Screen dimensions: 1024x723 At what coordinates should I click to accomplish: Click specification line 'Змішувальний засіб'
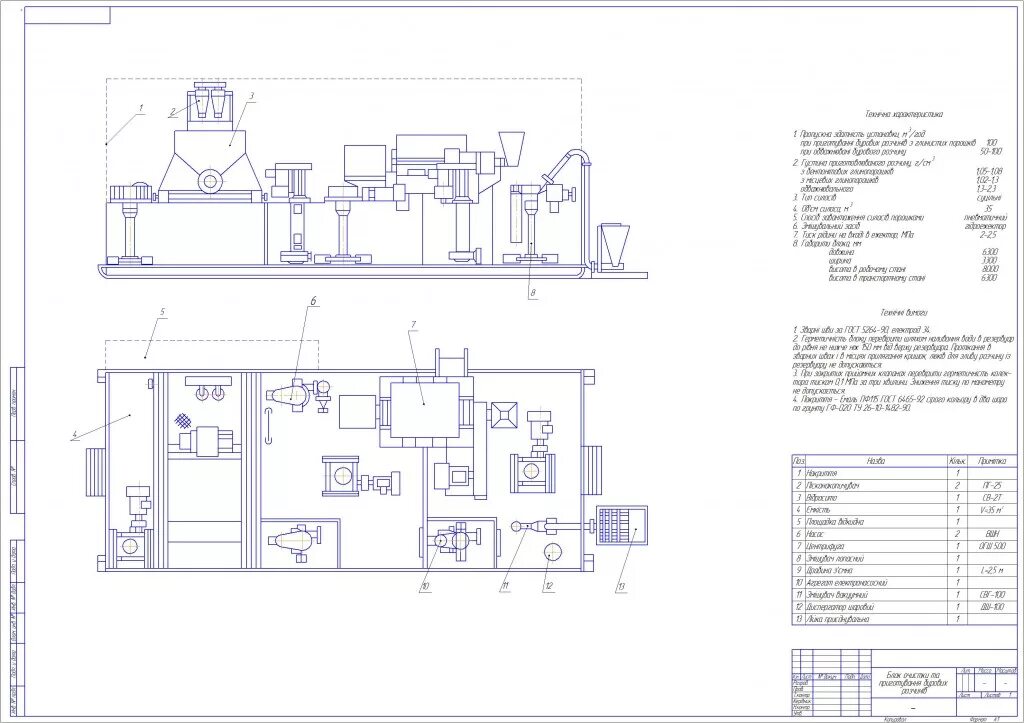pyautogui.click(x=824, y=226)
